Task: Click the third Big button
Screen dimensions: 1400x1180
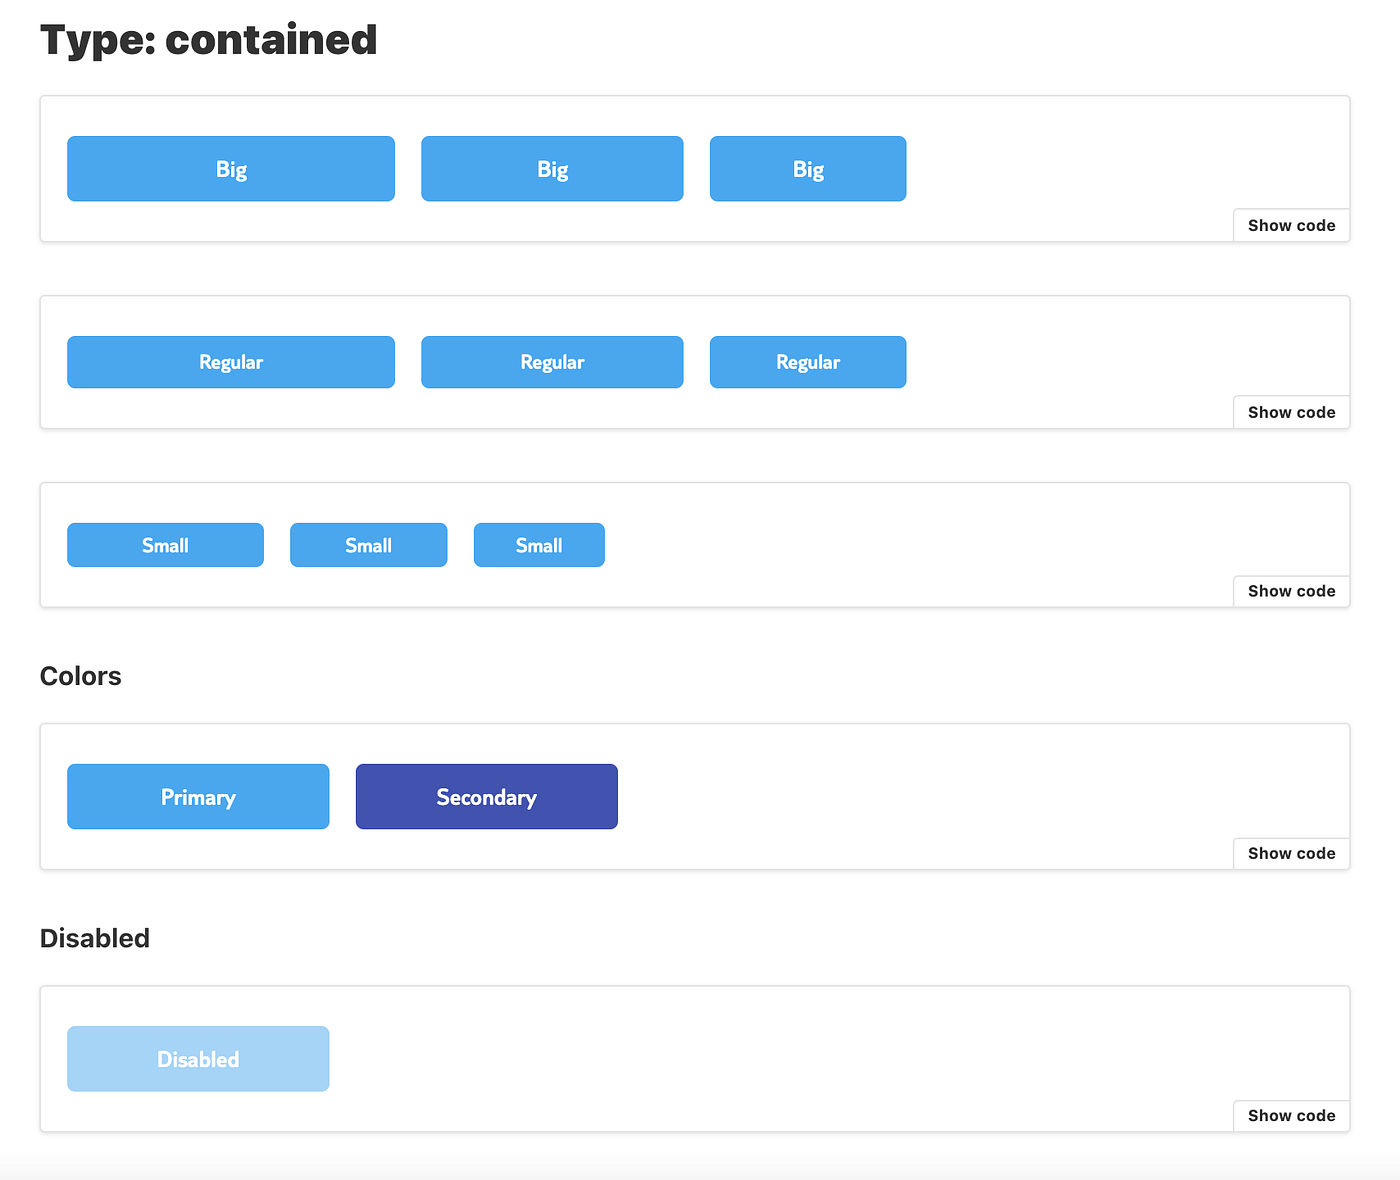Action: pyautogui.click(x=807, y=168)
